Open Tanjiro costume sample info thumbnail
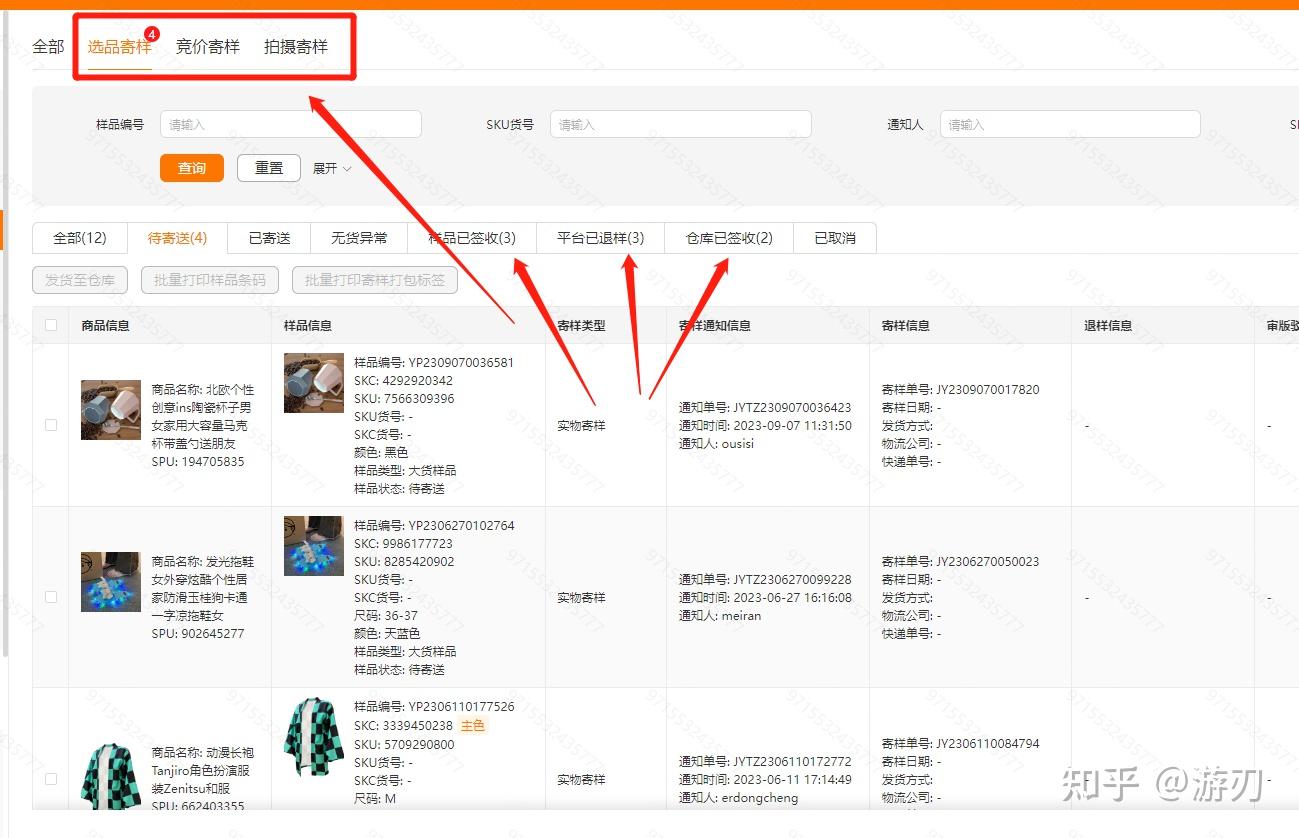The height and width of the screenshot is (838, 1299). 314,737
